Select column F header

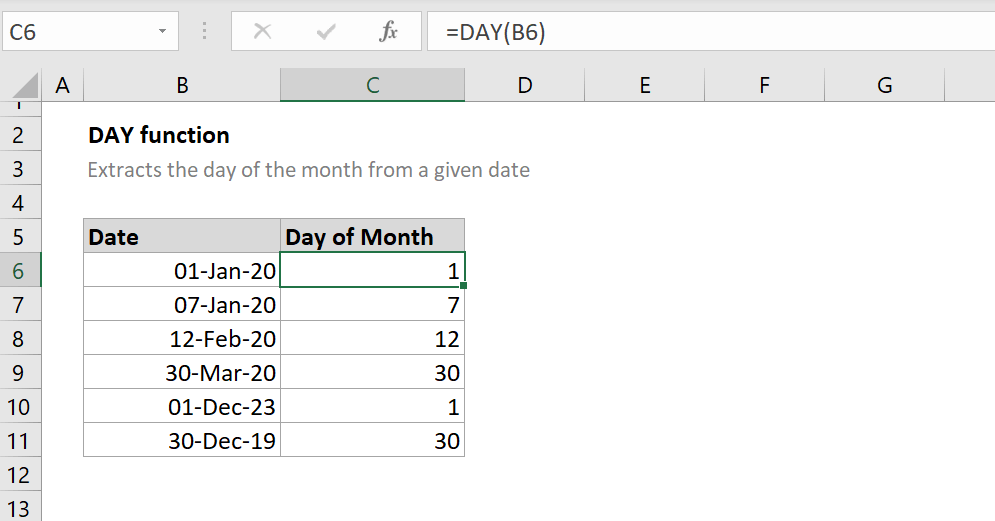[764, 85]
